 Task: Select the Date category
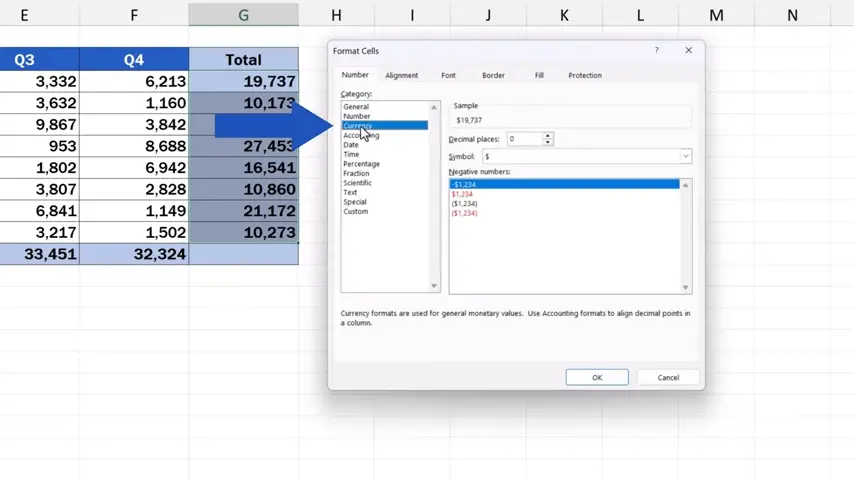(351, 145)
